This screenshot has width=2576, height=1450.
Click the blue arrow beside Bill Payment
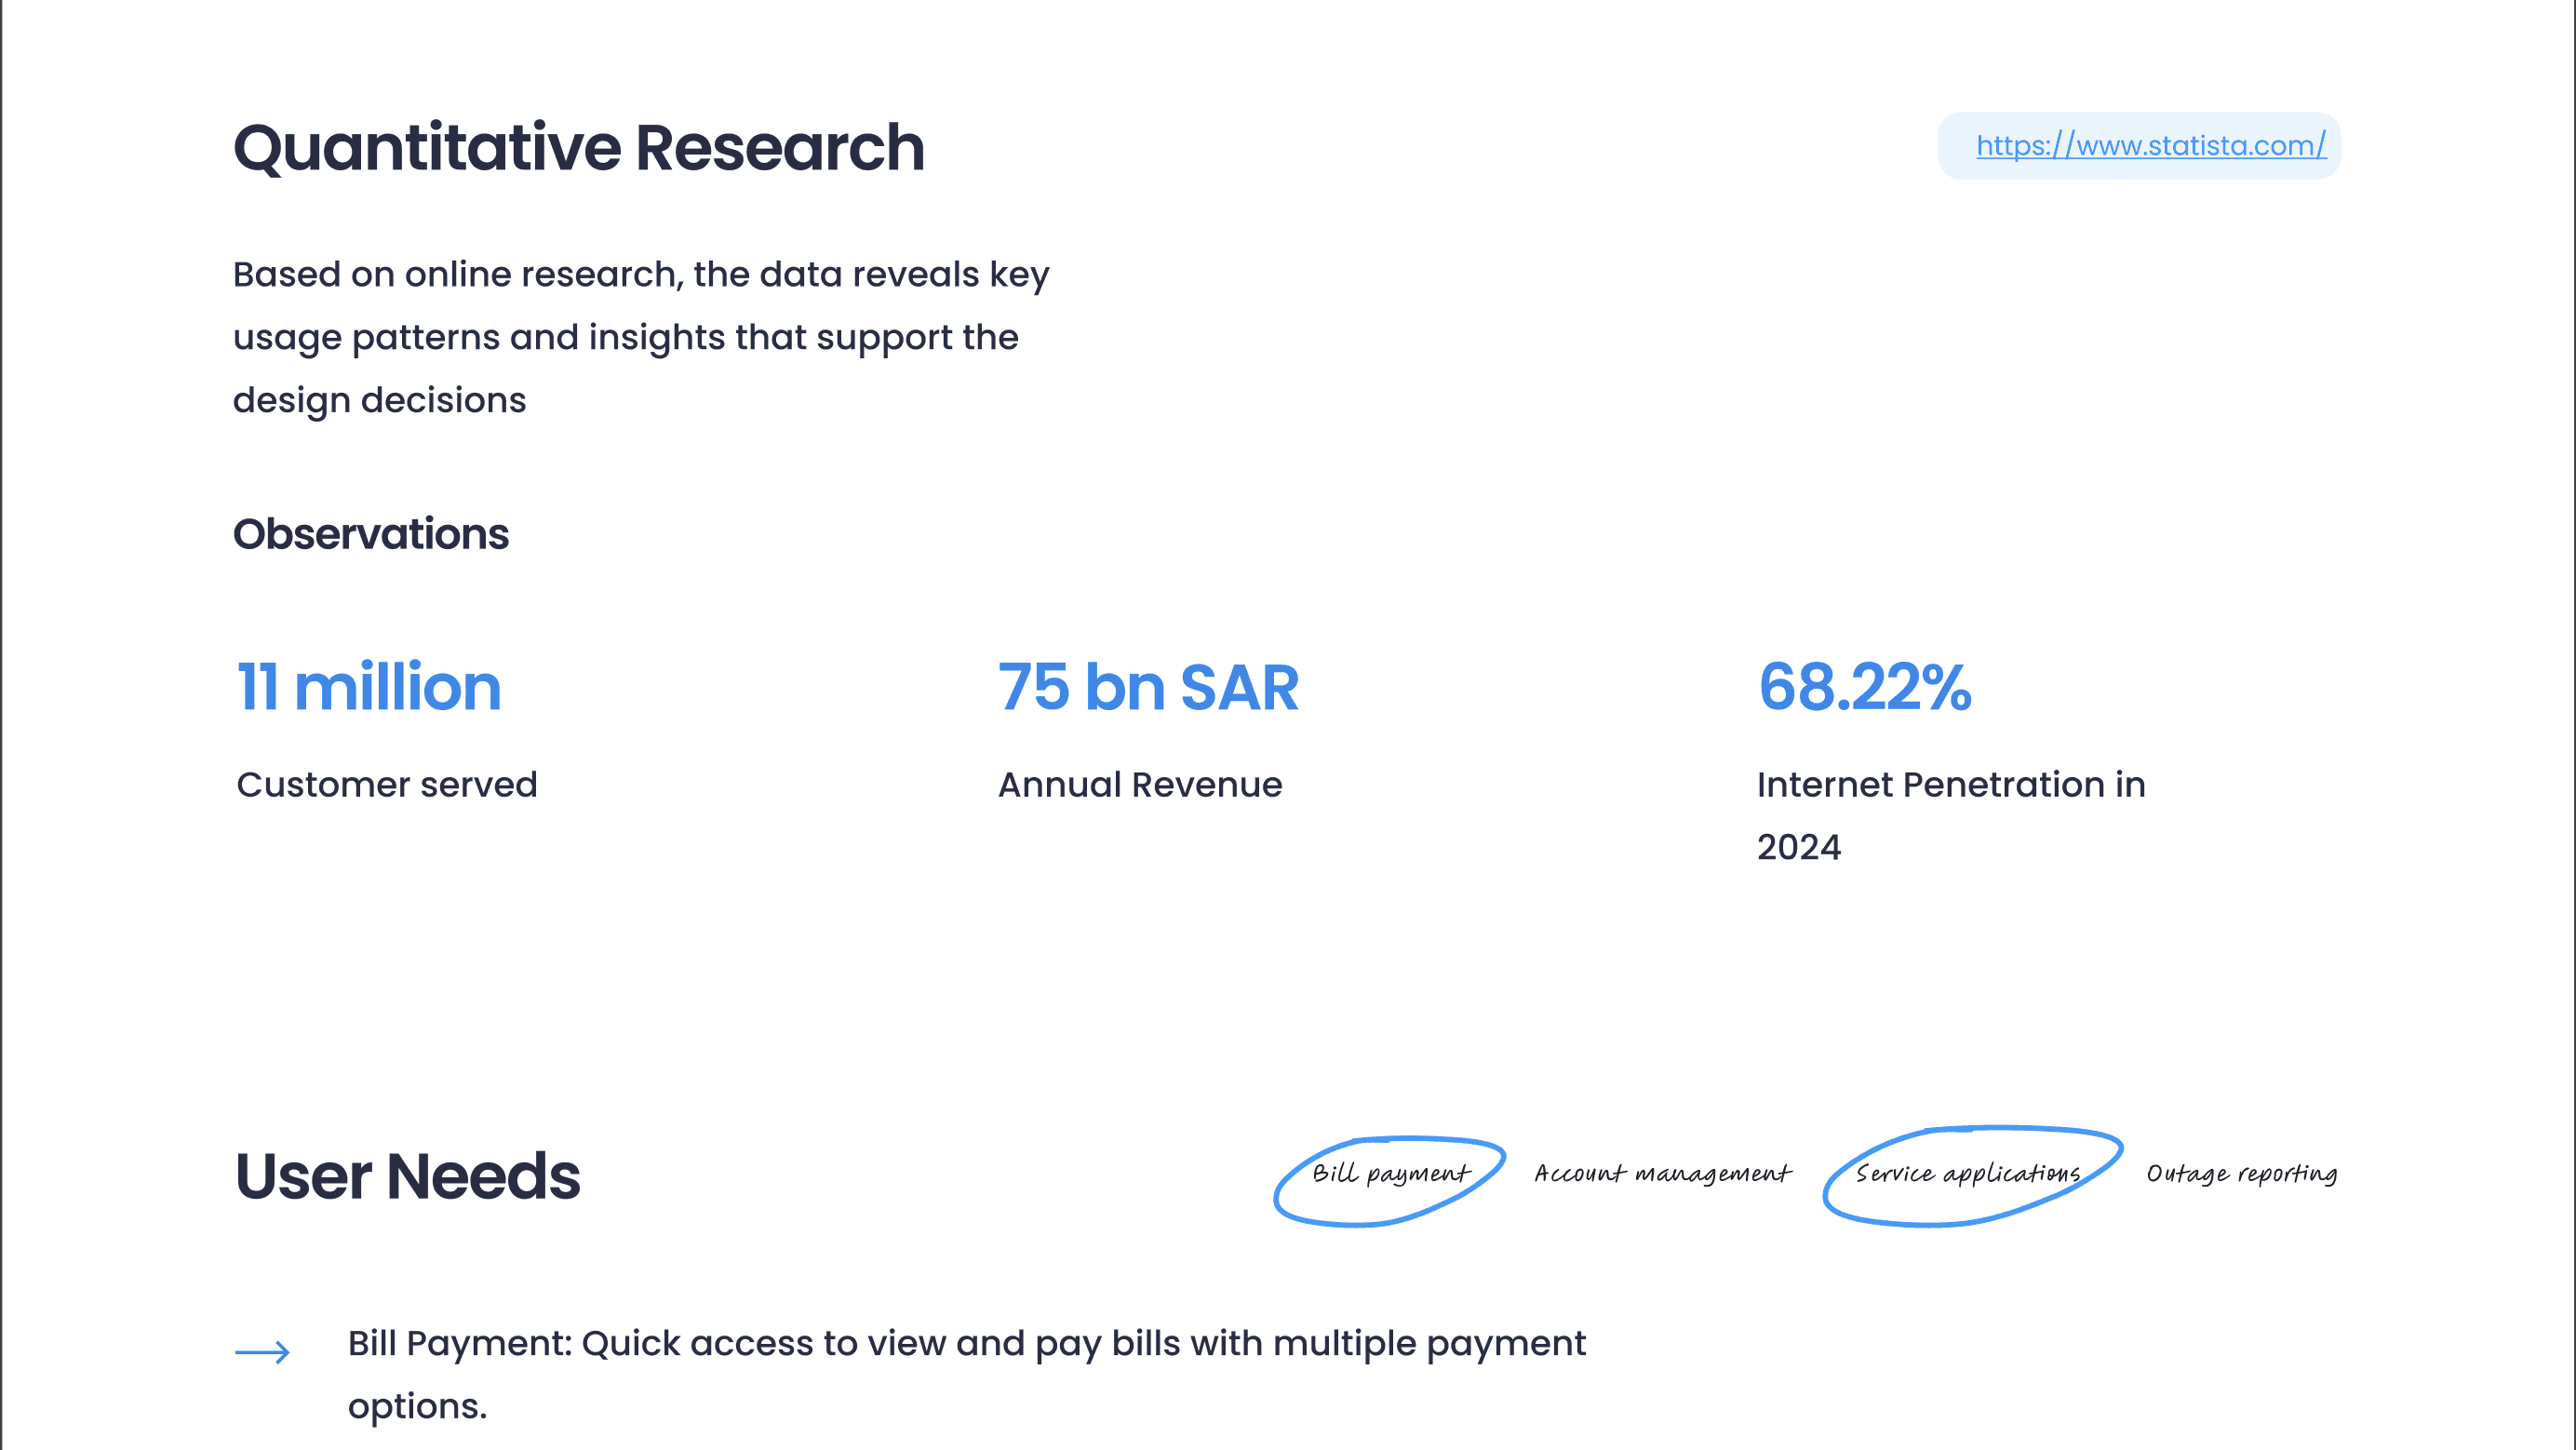point(262,1352)
